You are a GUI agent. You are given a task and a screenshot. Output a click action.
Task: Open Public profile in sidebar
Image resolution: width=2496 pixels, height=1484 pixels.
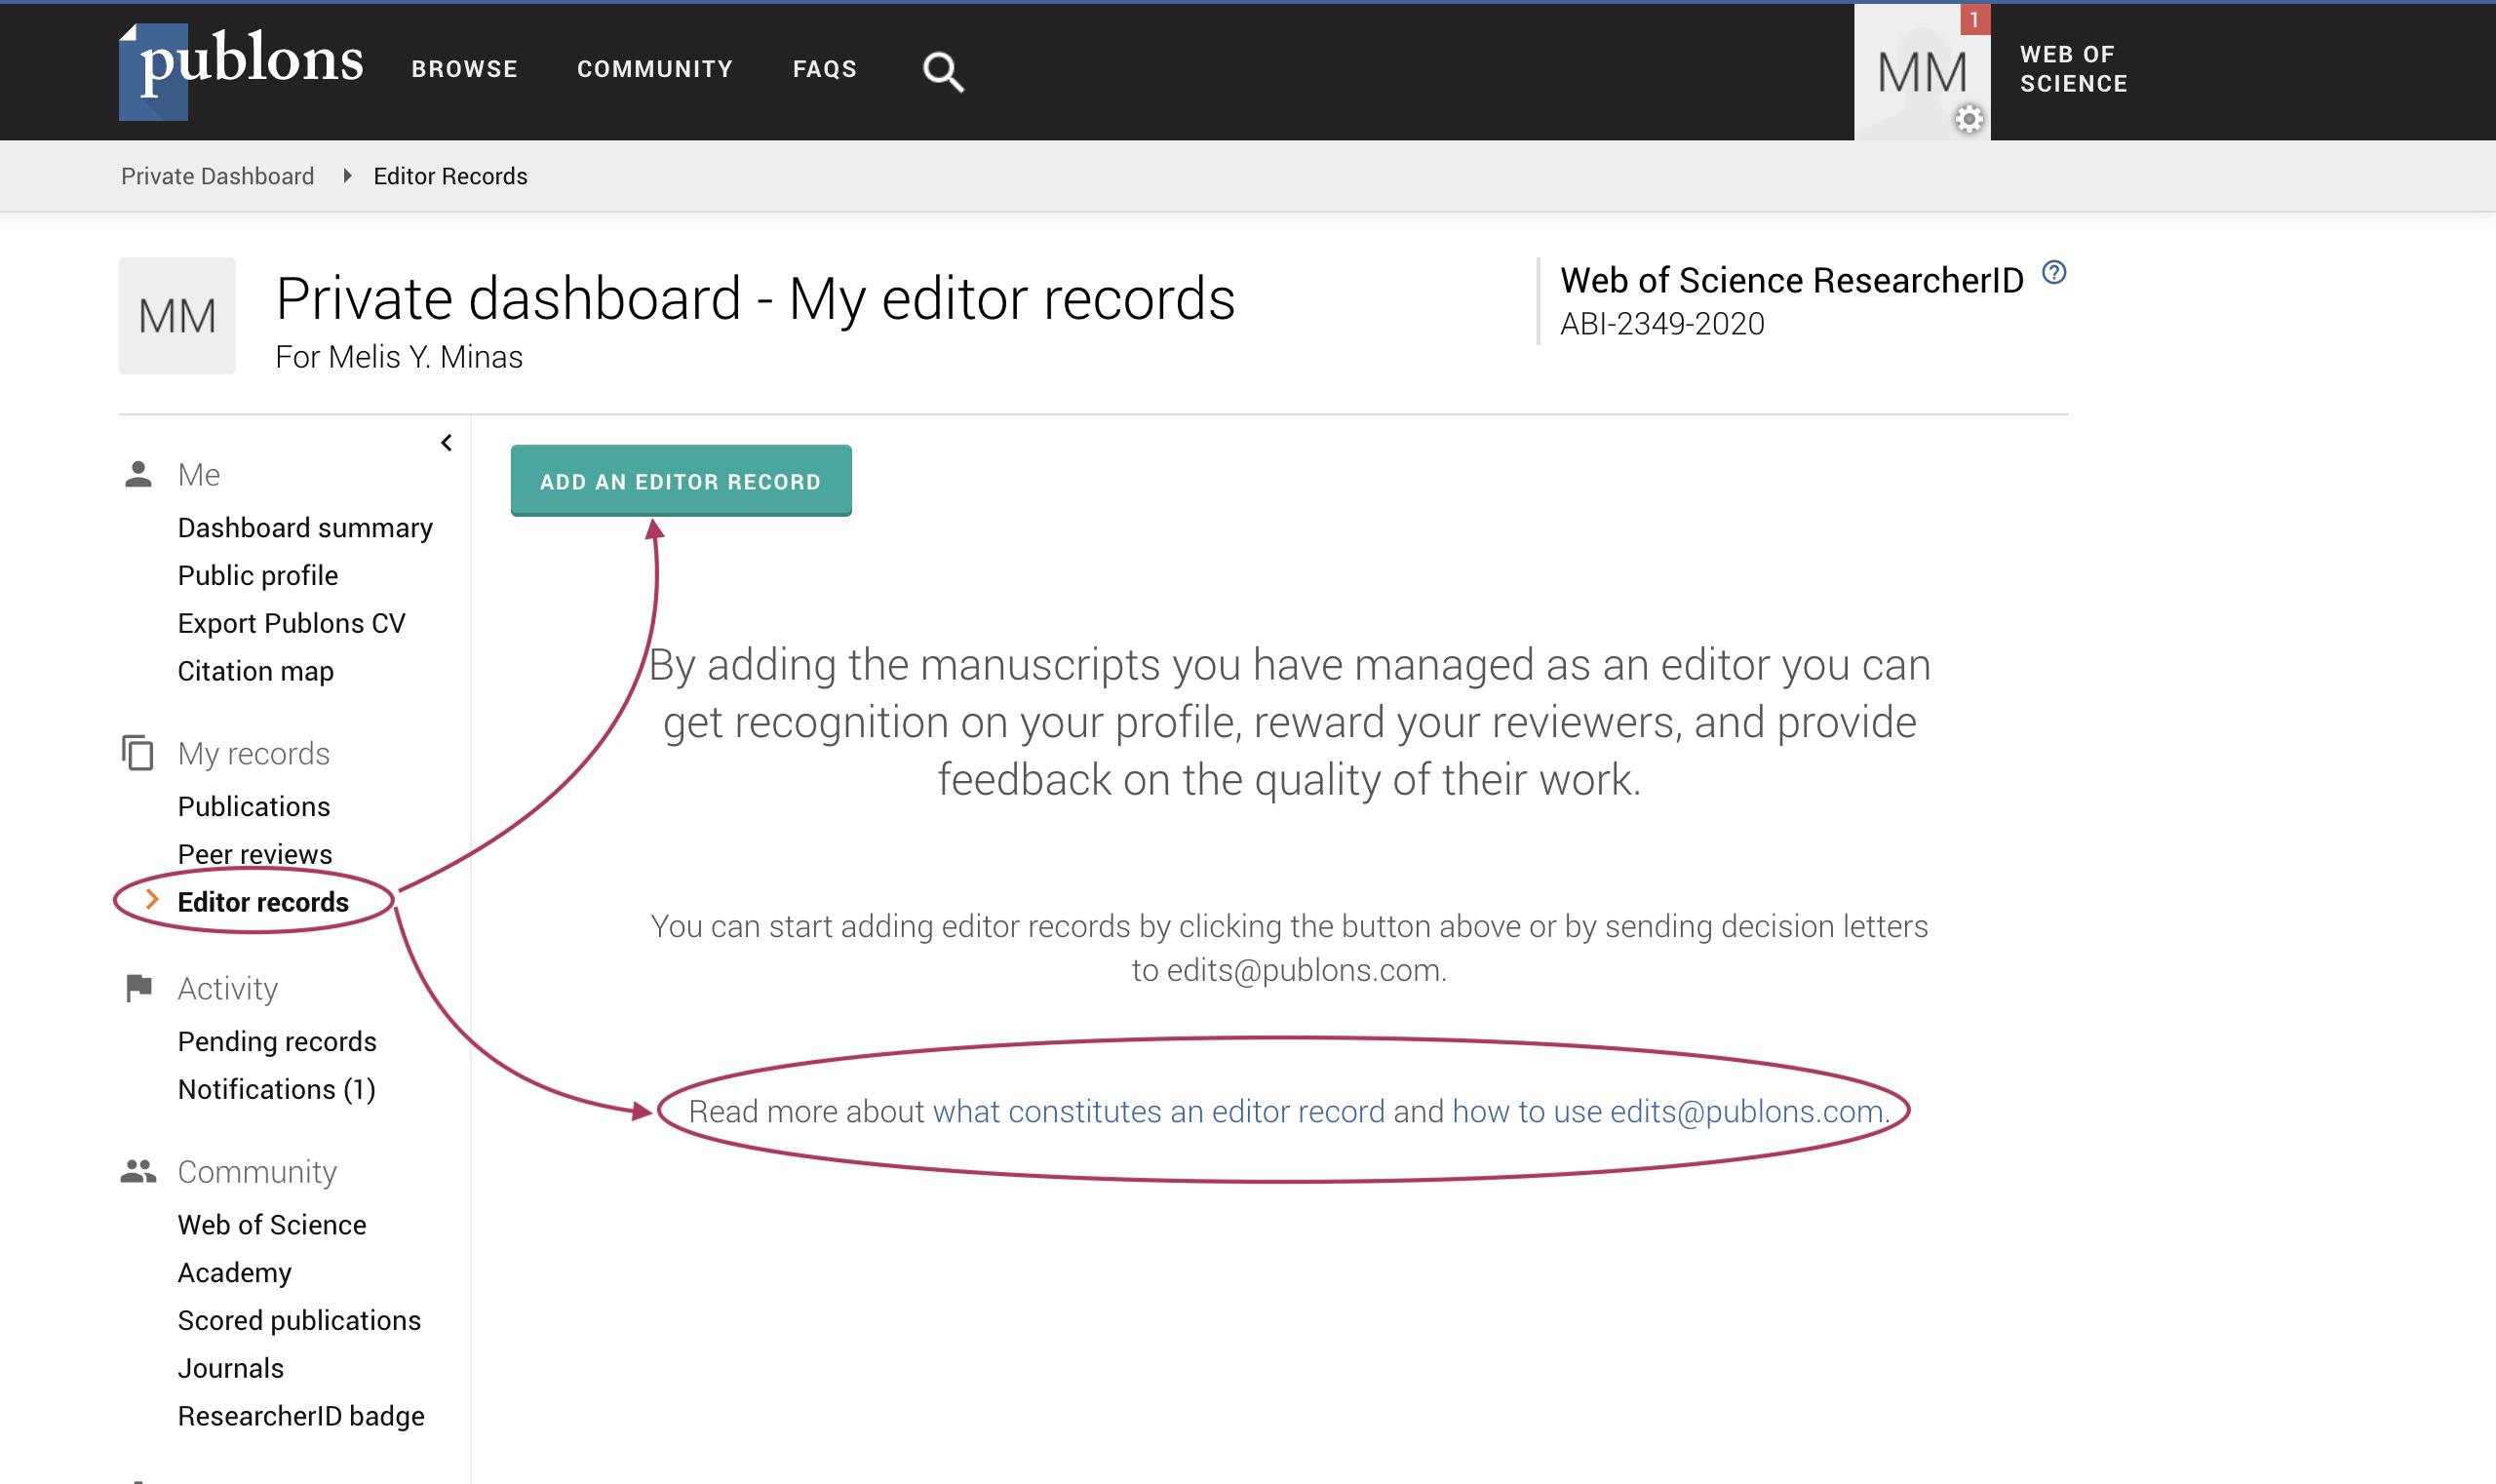point(258,576)
